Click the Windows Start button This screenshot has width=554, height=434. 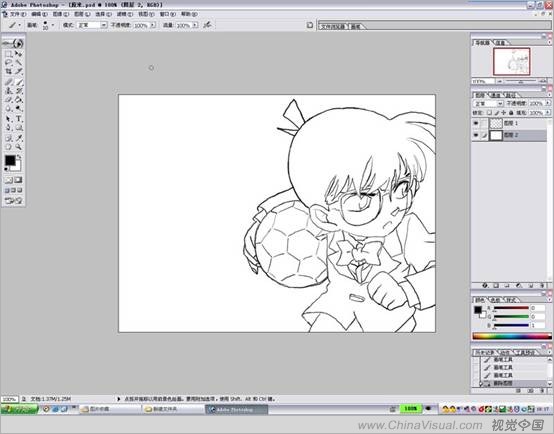tap(19, 409)
